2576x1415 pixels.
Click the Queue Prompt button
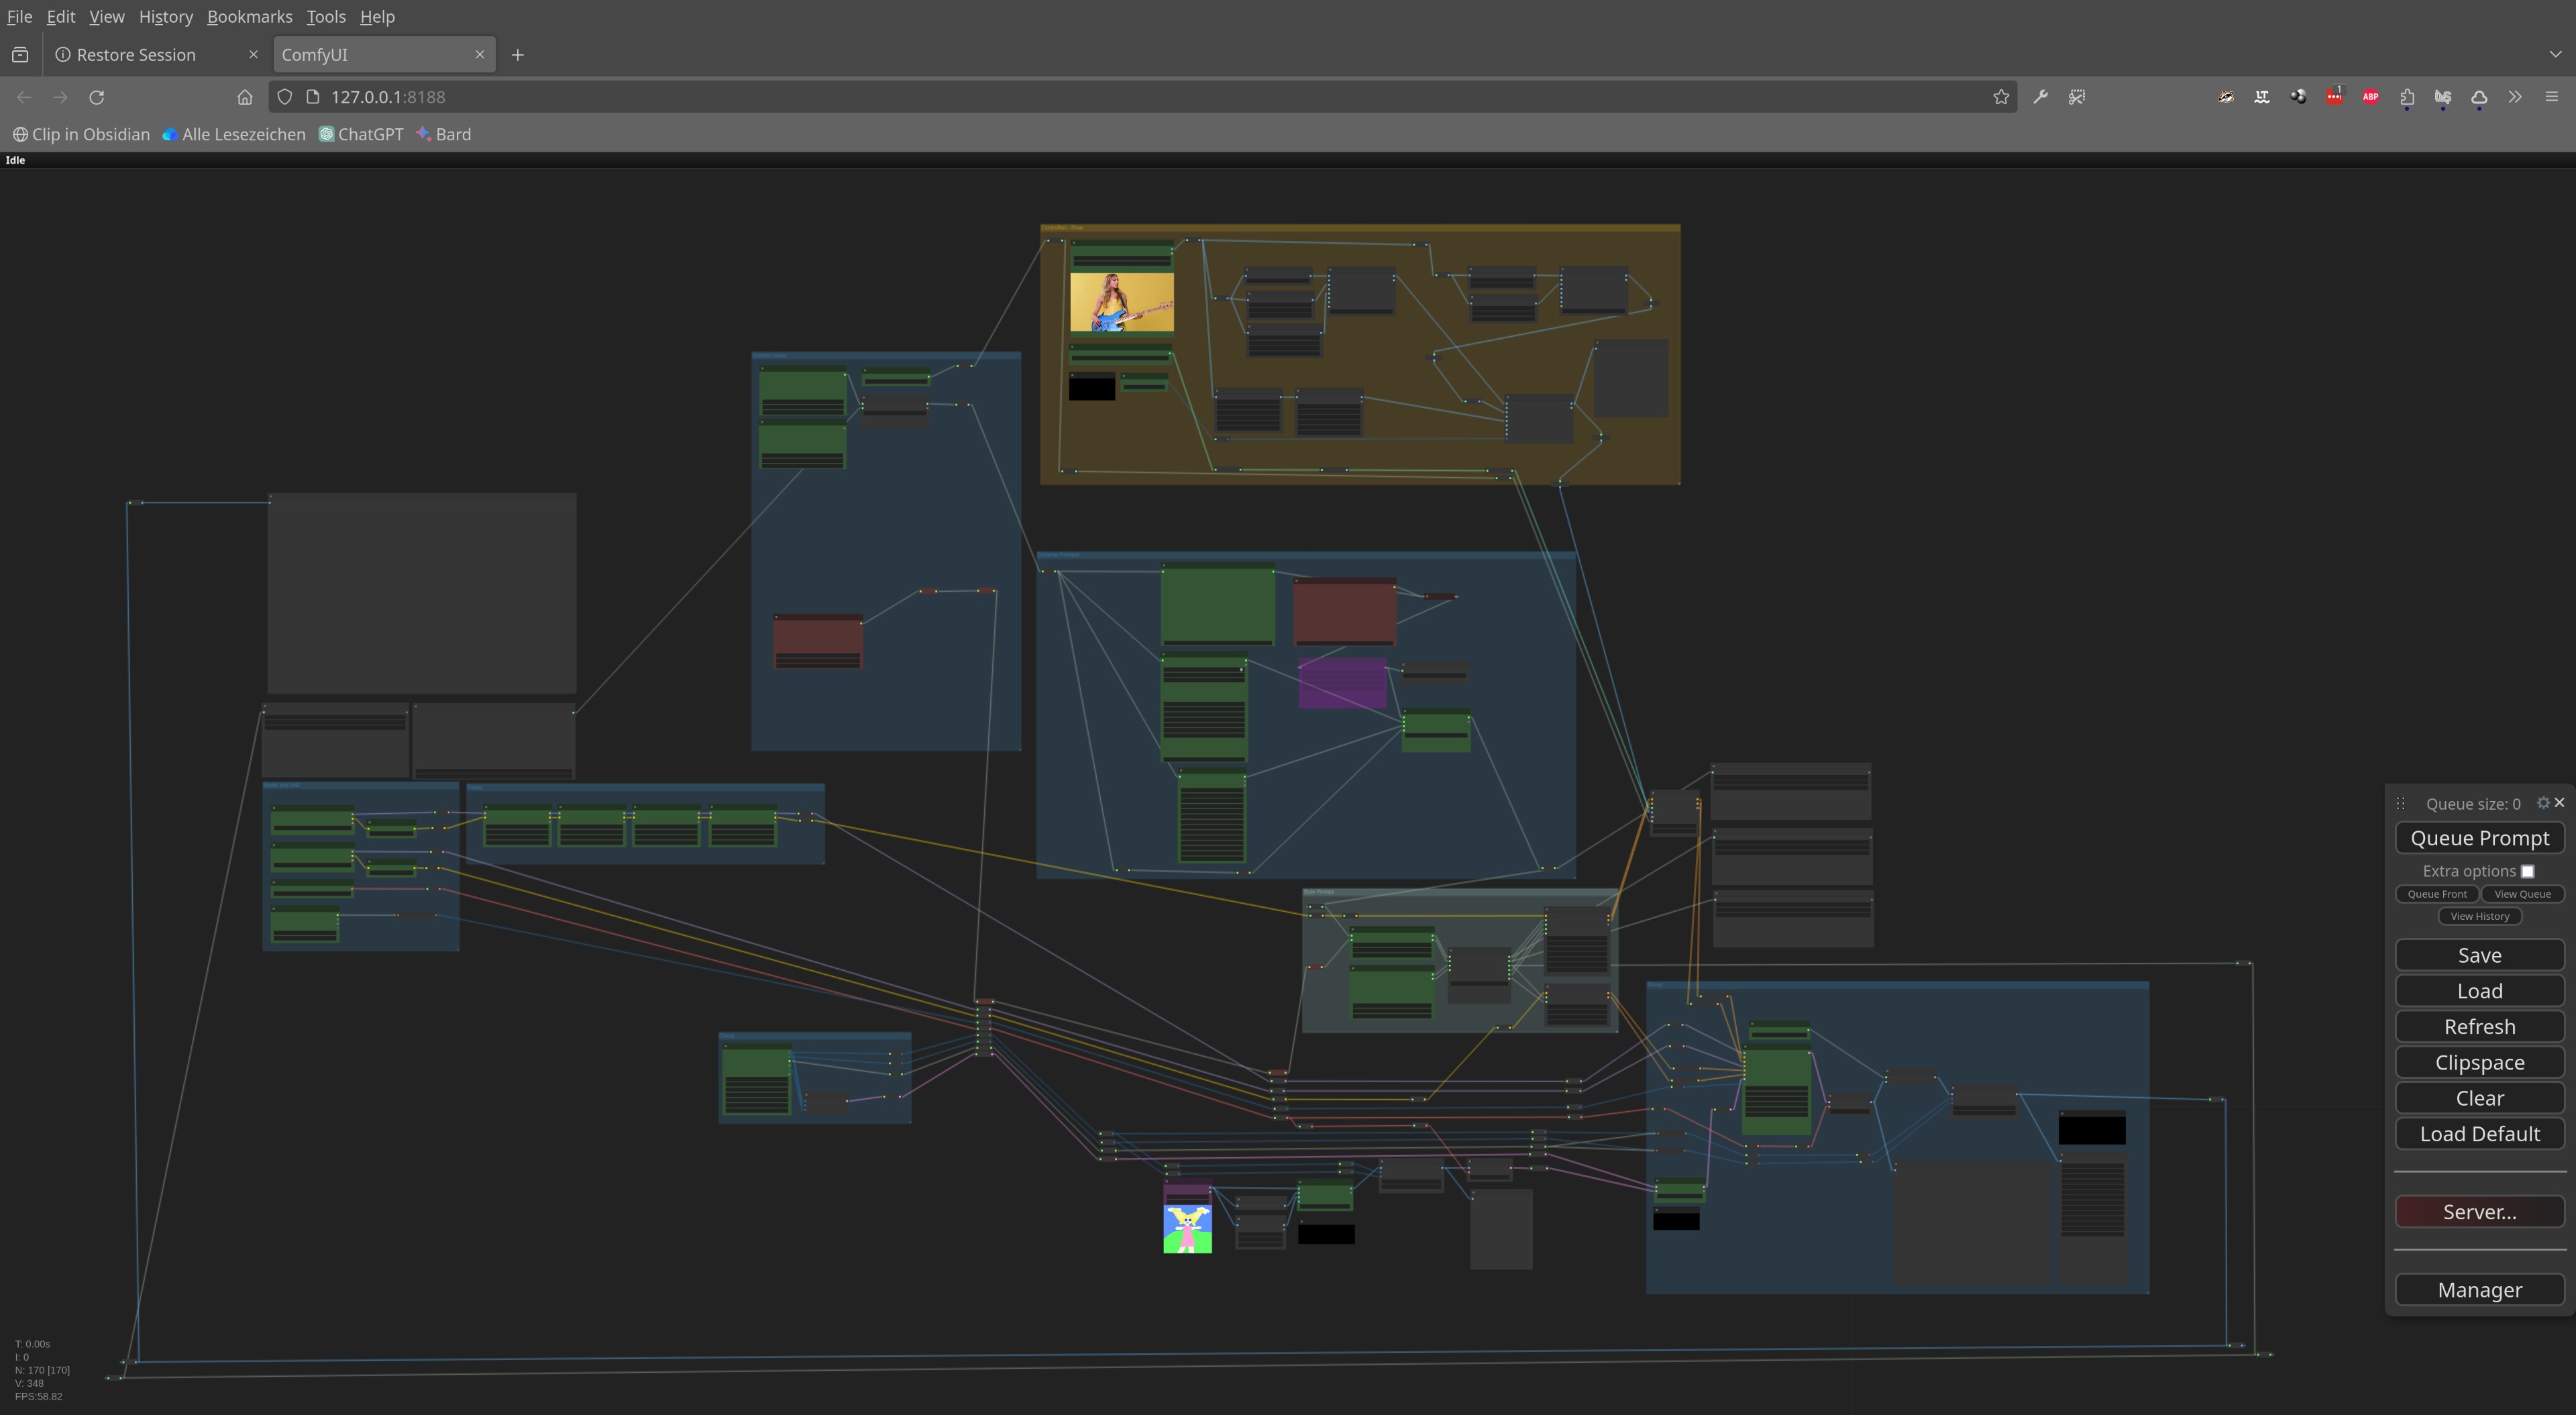(2479, 838)
